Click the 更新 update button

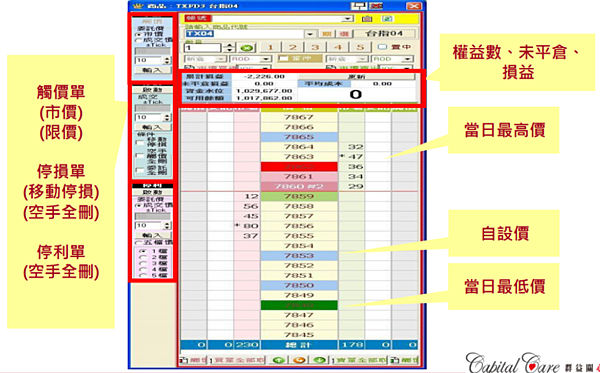356,77
